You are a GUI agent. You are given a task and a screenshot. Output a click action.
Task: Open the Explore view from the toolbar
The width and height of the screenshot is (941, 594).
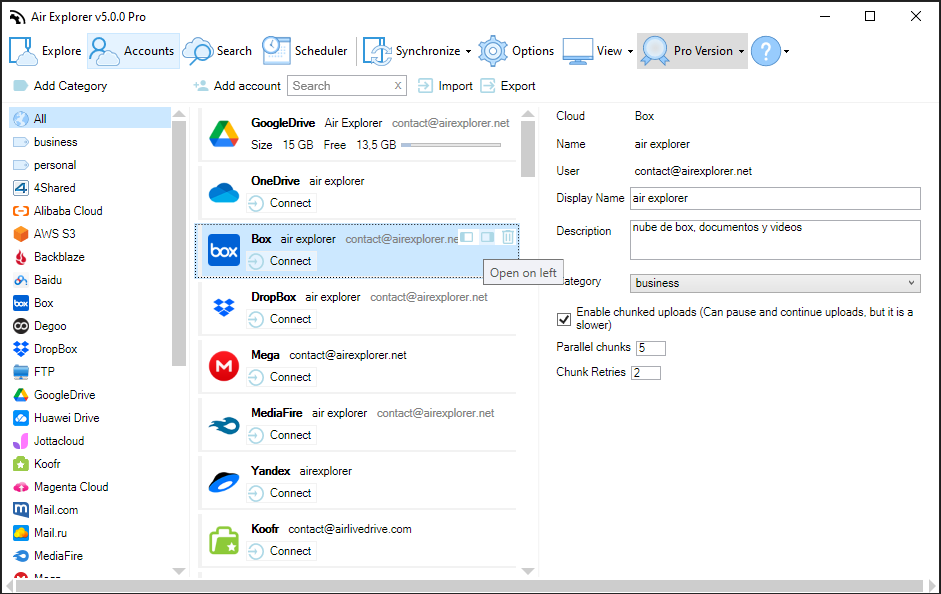(x=46, y=51)
